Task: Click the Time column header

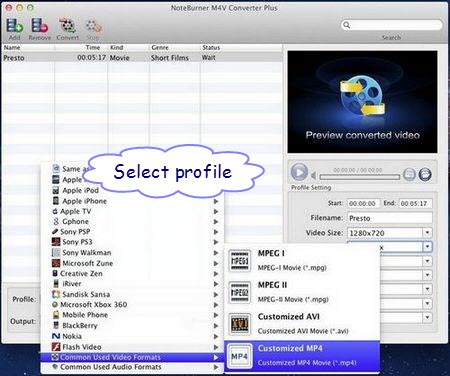Action: pos(81,48)
